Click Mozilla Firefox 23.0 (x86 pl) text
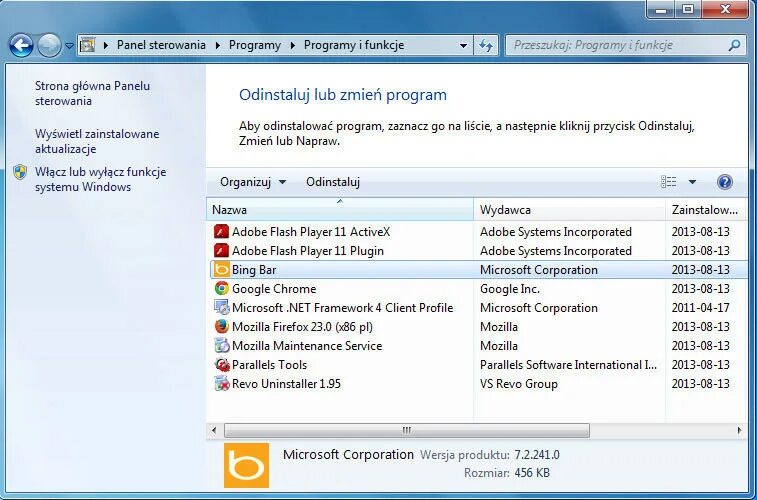 tap(302, 327)
